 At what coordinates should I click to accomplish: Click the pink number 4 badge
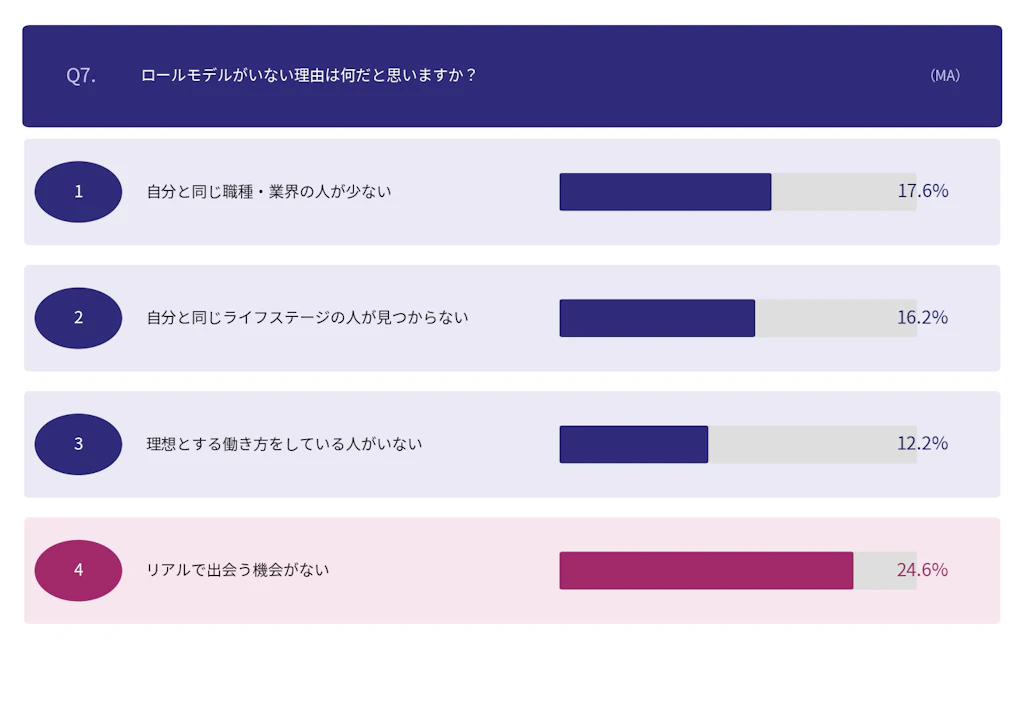78,570
